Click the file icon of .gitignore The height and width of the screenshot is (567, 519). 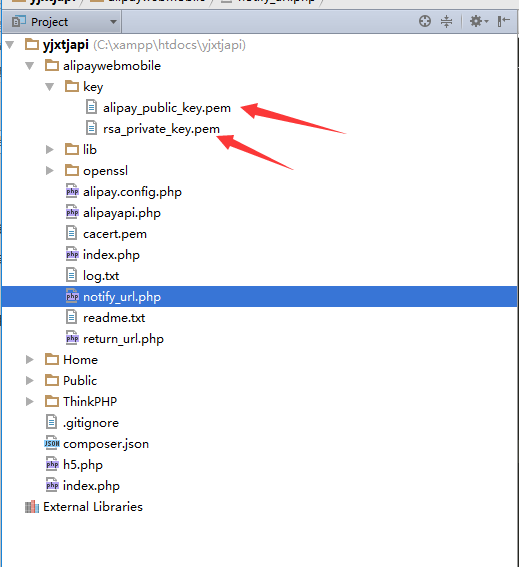coord(52,422)
